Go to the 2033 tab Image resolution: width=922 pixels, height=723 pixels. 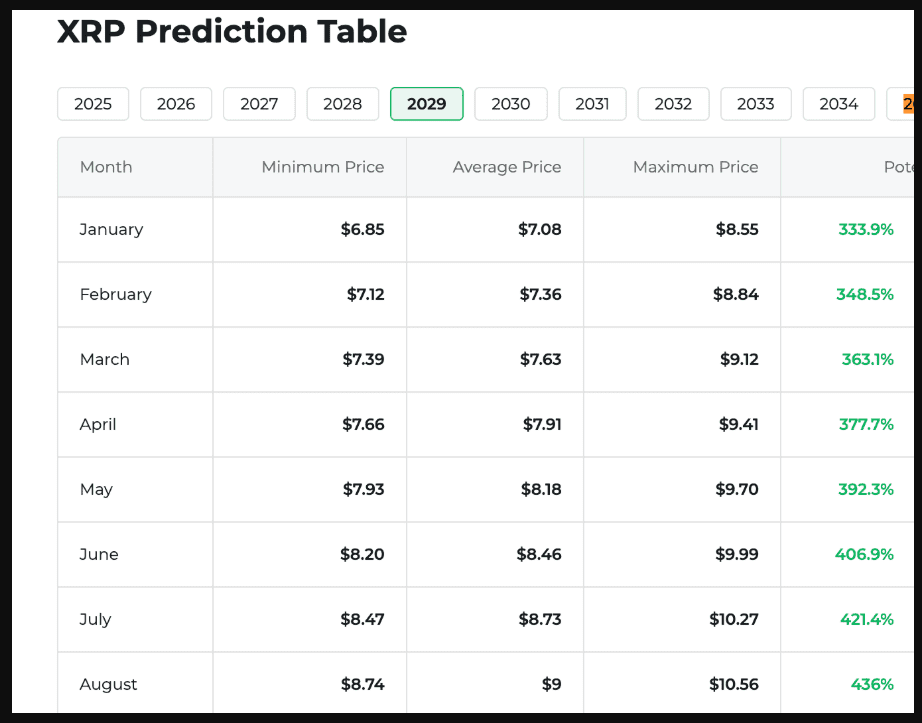(x=755, y=104)
